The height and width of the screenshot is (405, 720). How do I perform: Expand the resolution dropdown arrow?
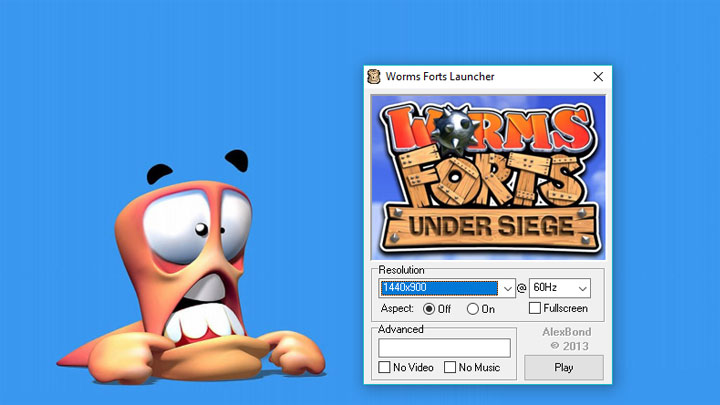pyautogui.click(x=507, y=289)
